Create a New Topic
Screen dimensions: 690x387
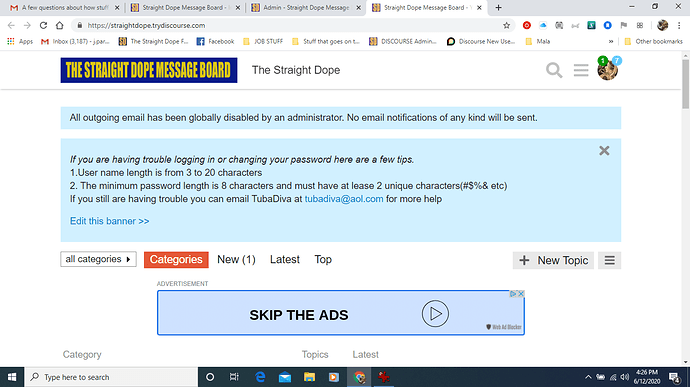553,260
